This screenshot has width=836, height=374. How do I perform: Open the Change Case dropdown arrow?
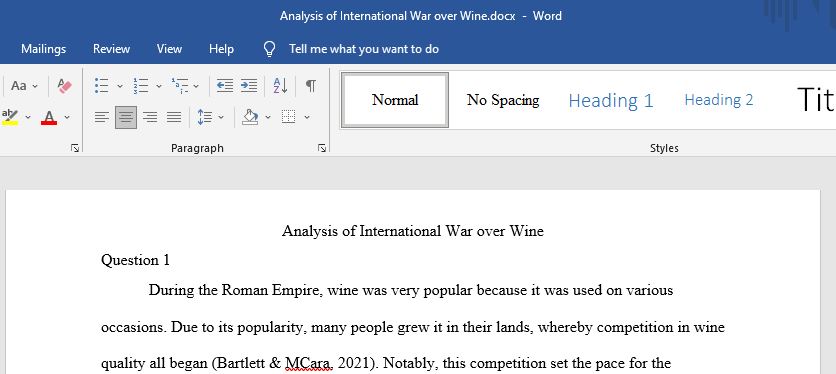click(35, 86)
